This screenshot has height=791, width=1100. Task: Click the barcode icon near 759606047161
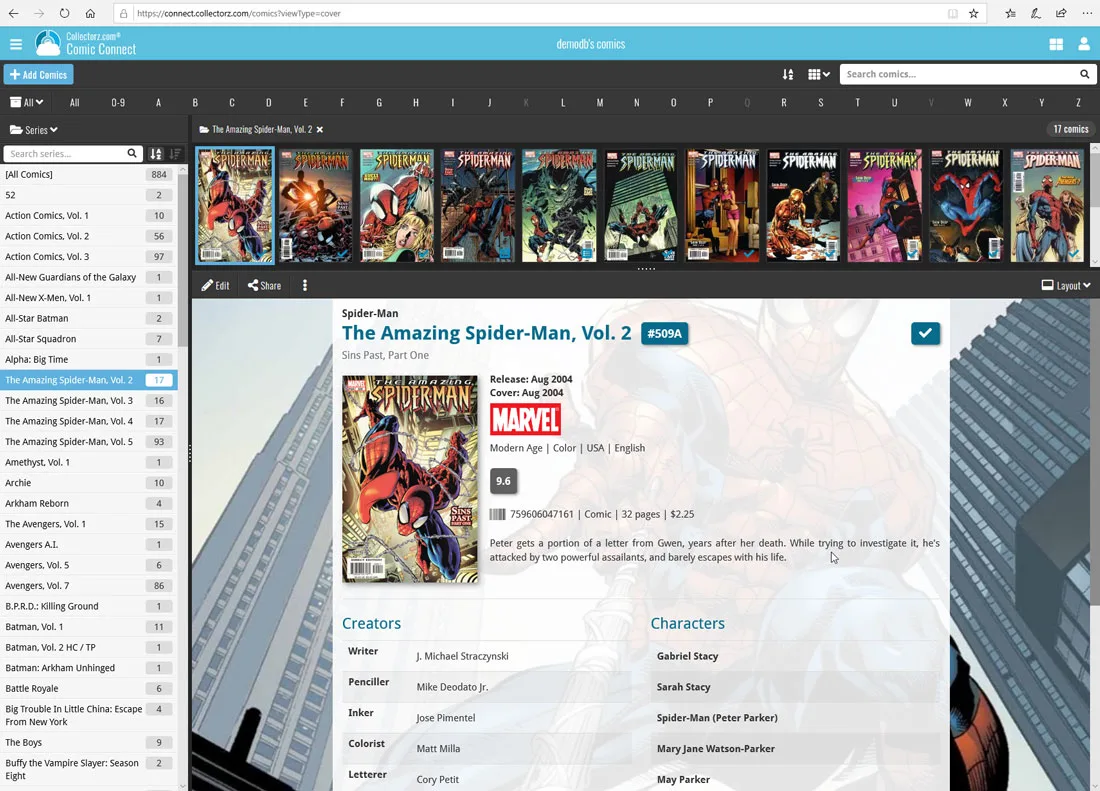(x=497, y=514)
